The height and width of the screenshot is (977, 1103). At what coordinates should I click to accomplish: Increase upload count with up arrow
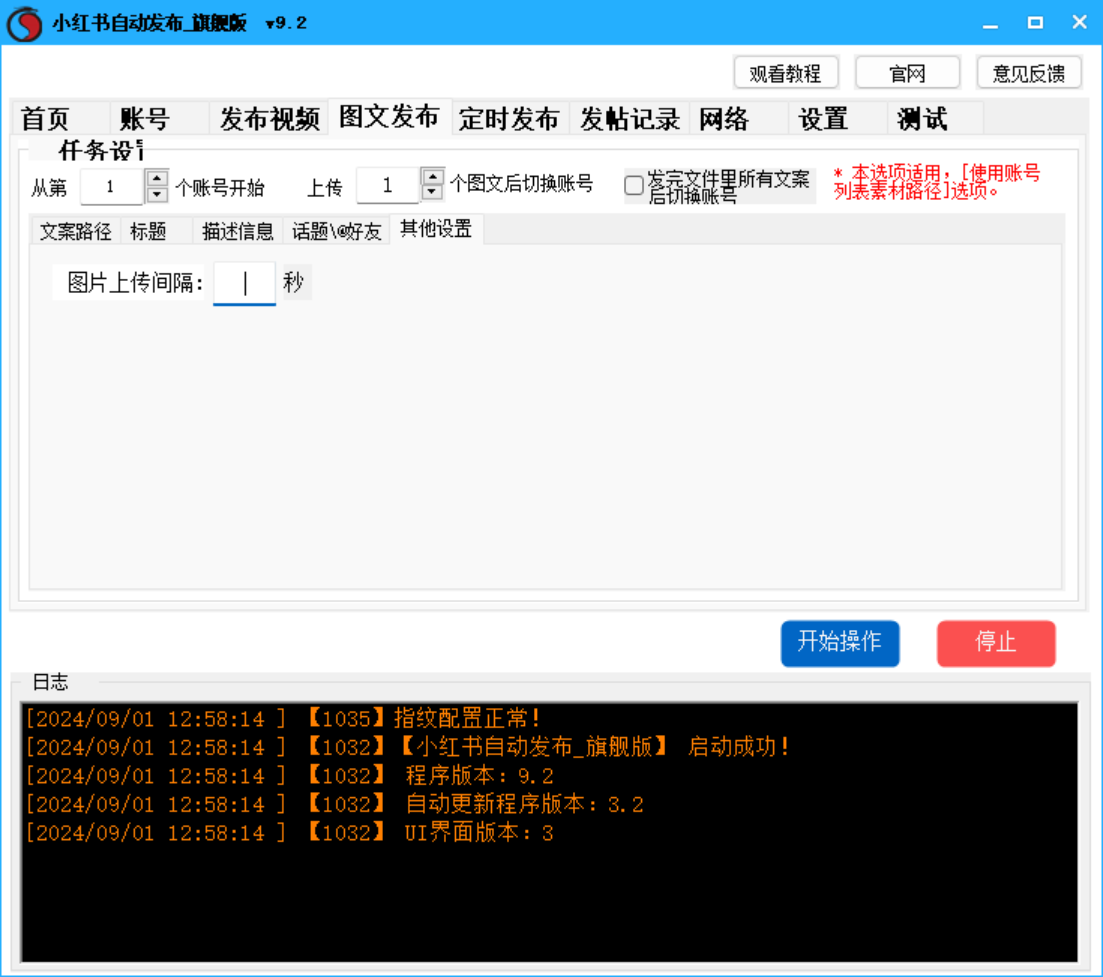(433, 177)
